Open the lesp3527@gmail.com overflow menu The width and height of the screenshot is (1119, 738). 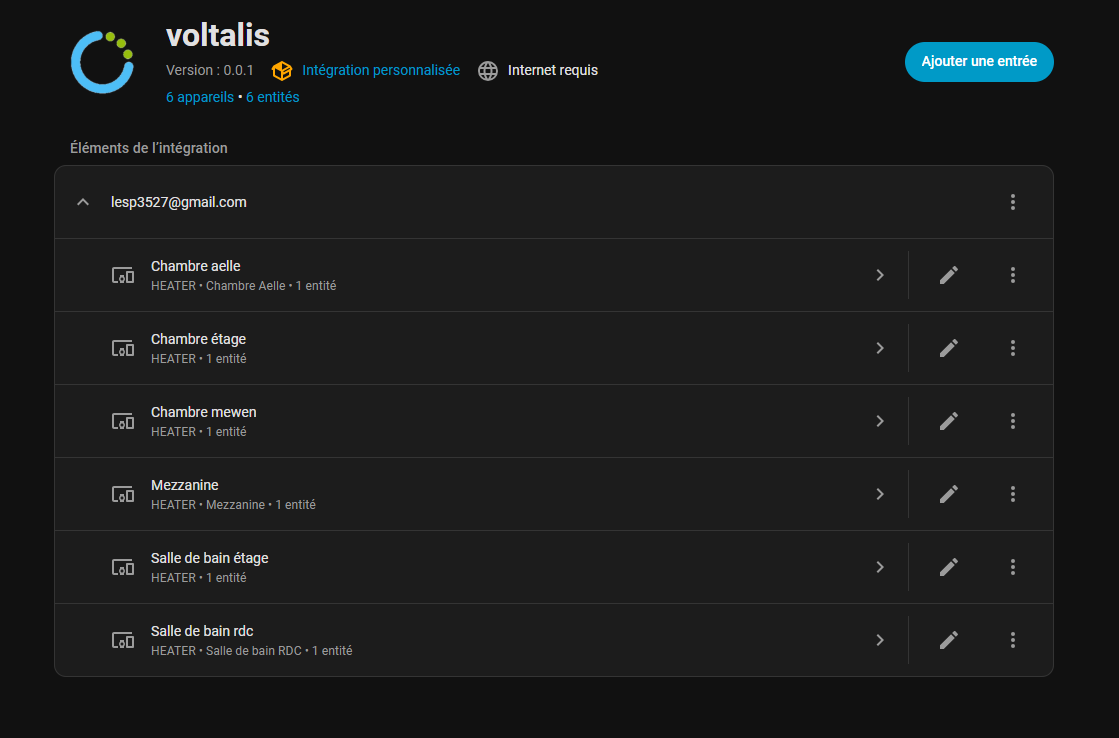click(x=1012, y=202)
